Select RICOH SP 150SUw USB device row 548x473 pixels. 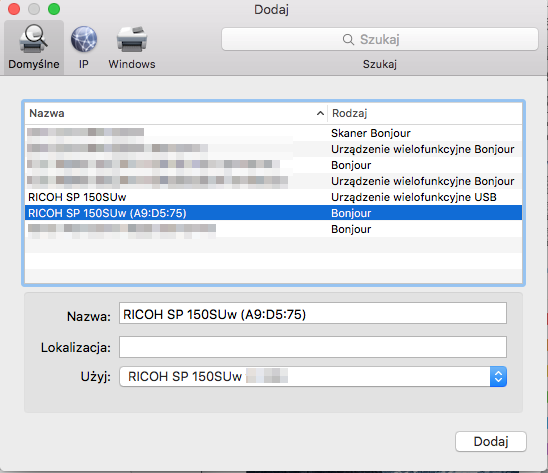tap(273, 197)
